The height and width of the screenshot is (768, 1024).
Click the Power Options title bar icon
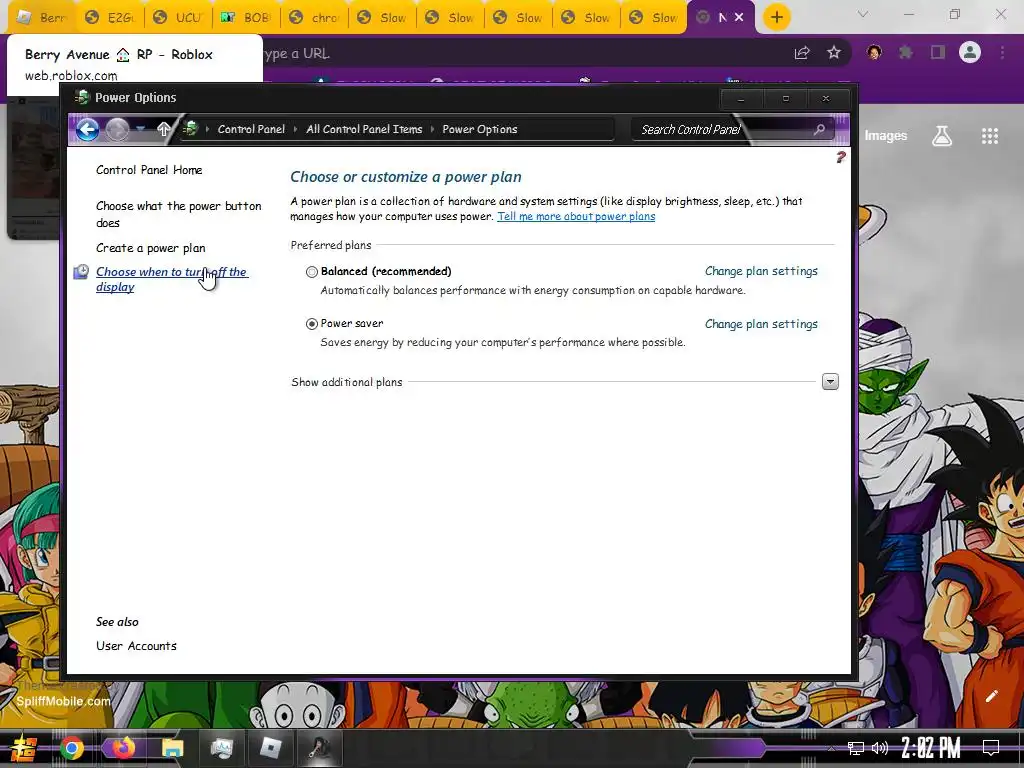[x=82, y=97]
